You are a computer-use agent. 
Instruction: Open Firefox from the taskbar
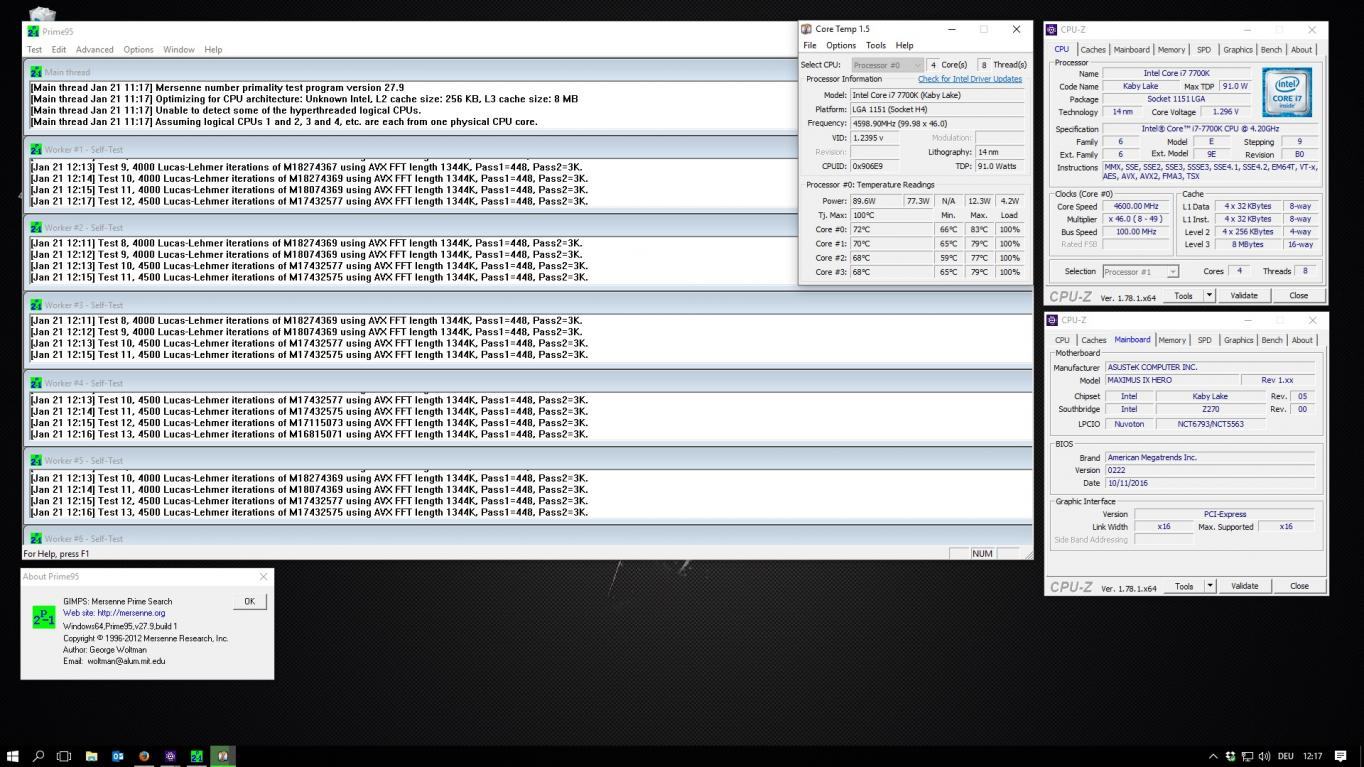(x=144, y=756)
